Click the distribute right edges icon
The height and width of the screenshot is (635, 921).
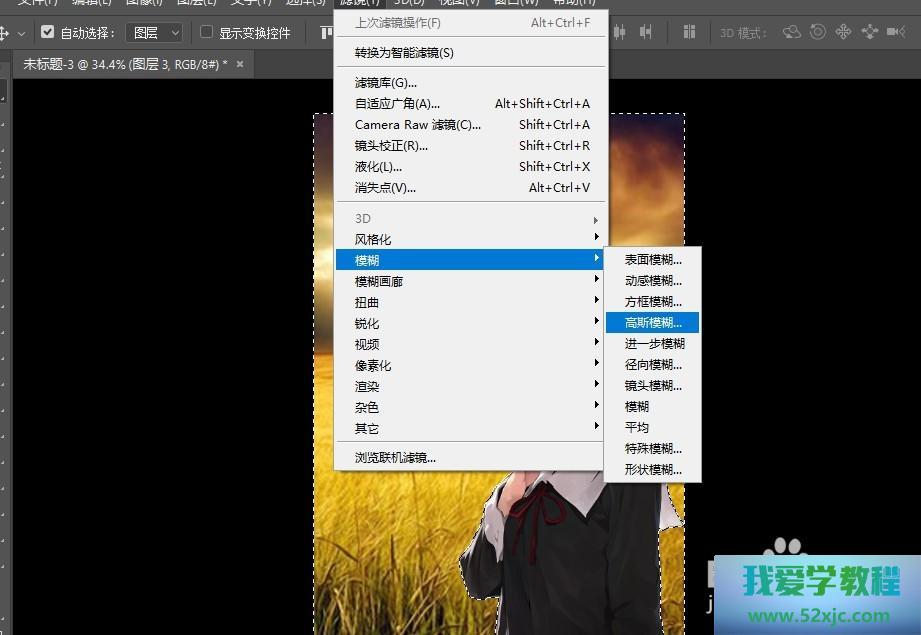click(x=645, y=32)
